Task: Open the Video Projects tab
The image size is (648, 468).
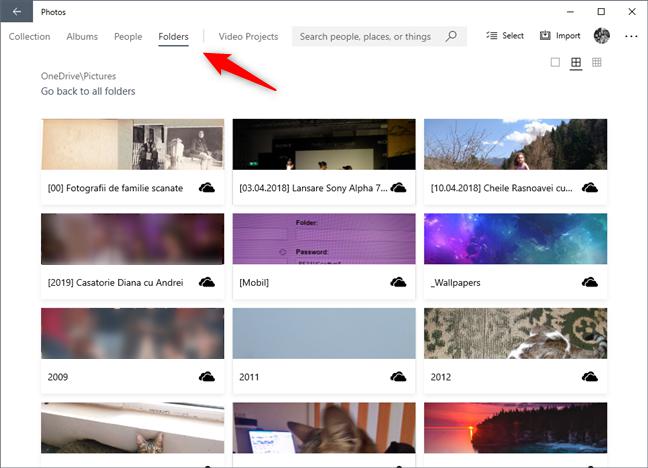Action: (x=248, y=36)
